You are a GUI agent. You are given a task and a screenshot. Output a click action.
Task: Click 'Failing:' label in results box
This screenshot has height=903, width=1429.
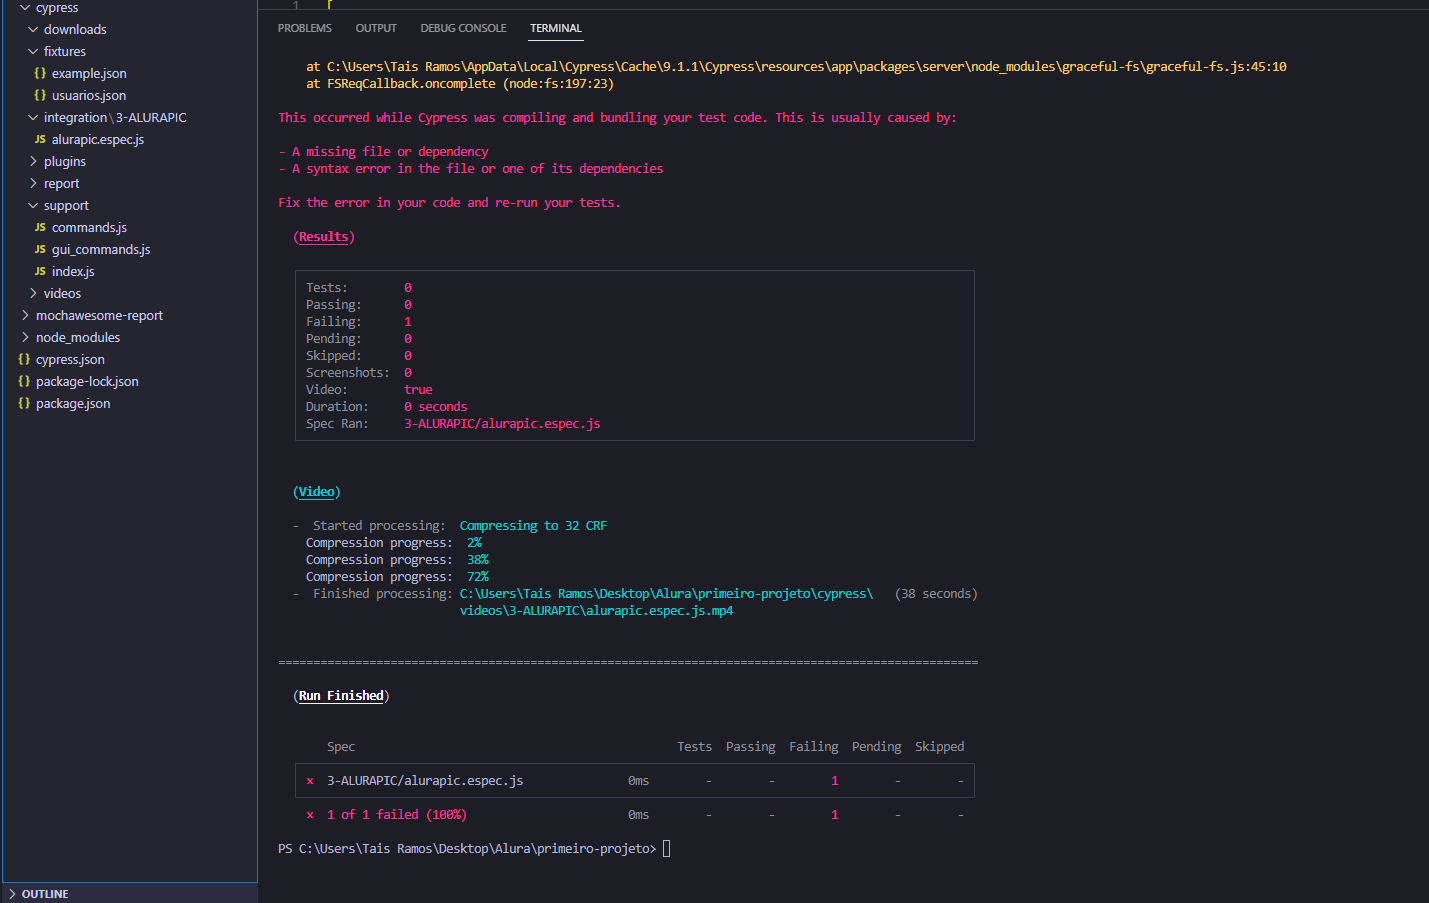point(334,322)
